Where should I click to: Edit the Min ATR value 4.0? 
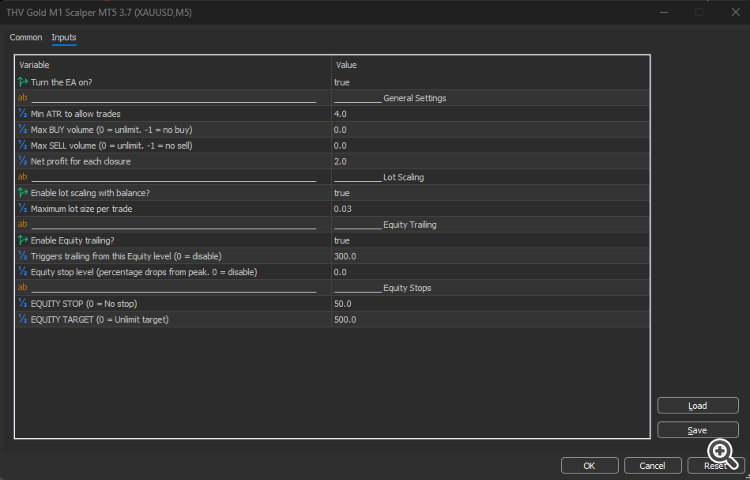tap(341, 114)
